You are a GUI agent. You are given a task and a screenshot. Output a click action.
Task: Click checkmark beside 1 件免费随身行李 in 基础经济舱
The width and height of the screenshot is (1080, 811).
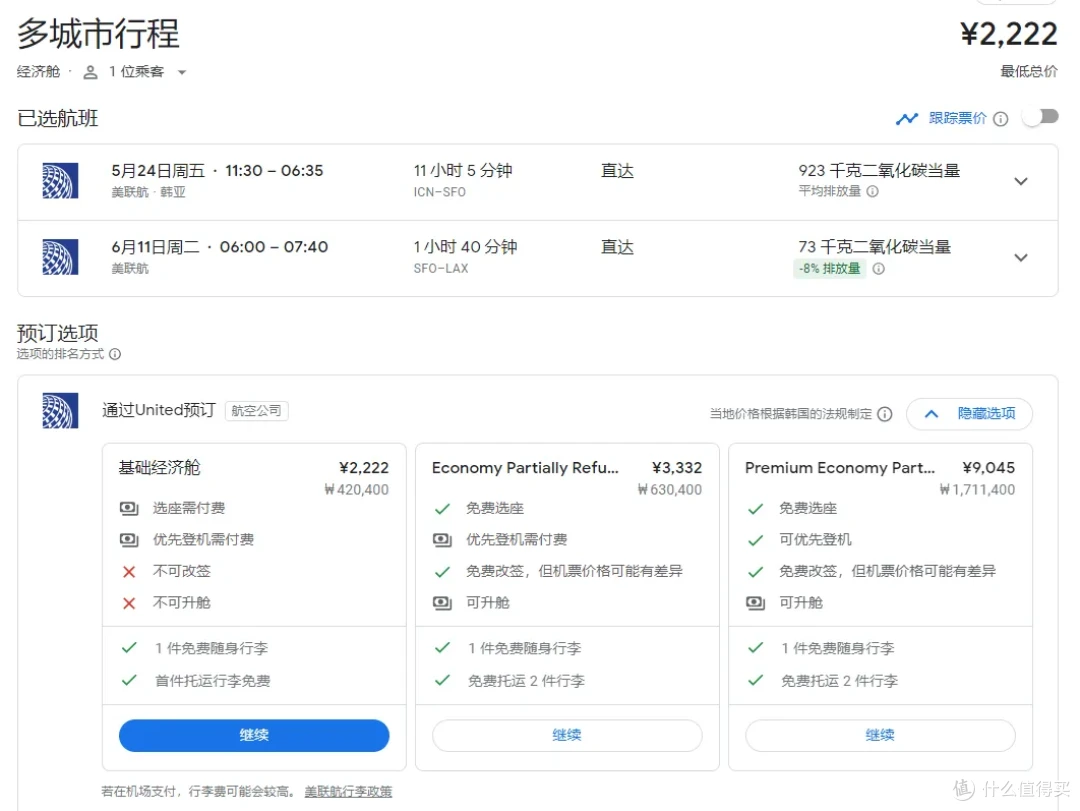pos(129,648)
